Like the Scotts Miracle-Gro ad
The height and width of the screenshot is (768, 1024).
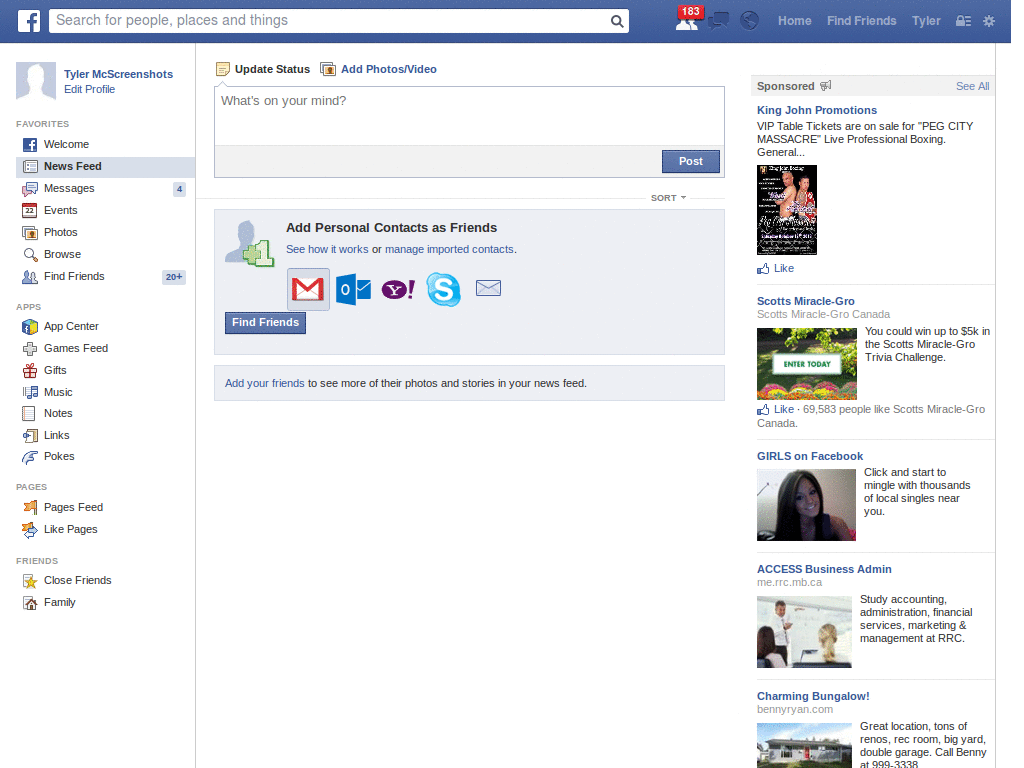775,409
